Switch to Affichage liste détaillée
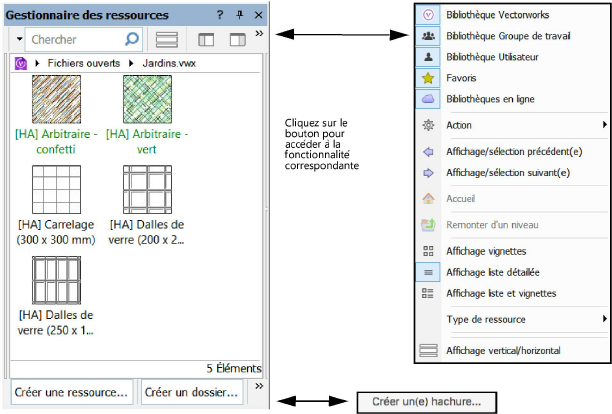The image size is (612, 414). (428, 272)
